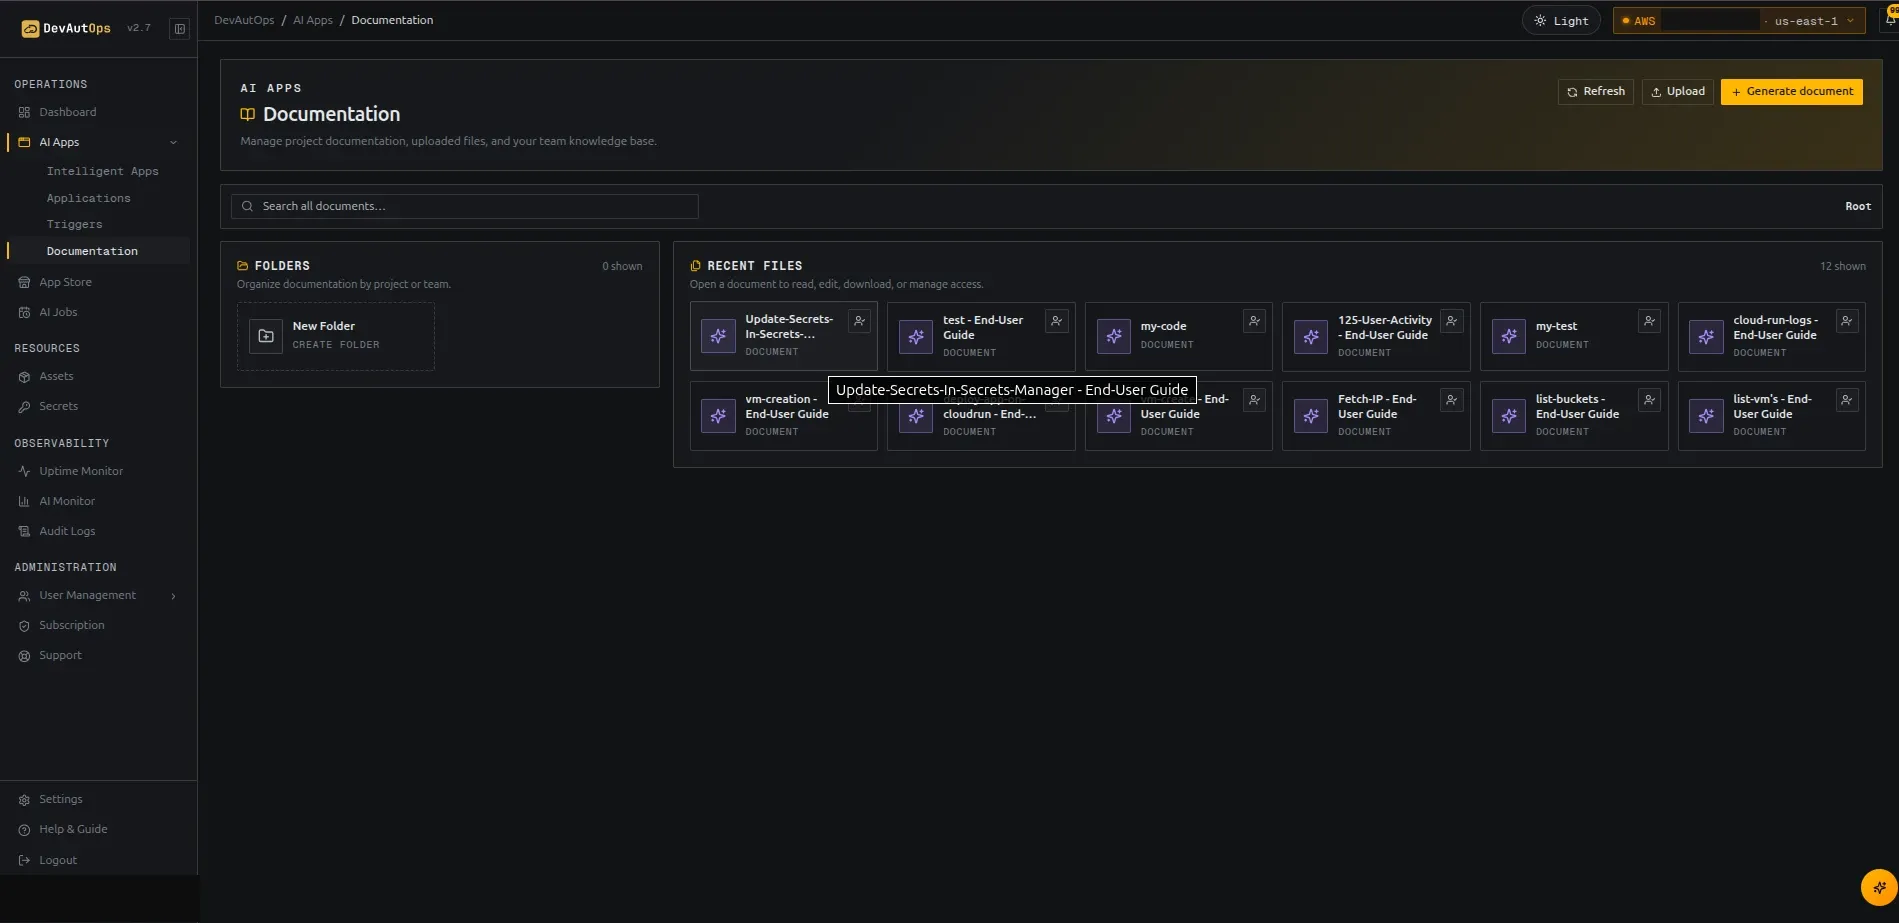Open Assets in the sidebar

[56, 377]
